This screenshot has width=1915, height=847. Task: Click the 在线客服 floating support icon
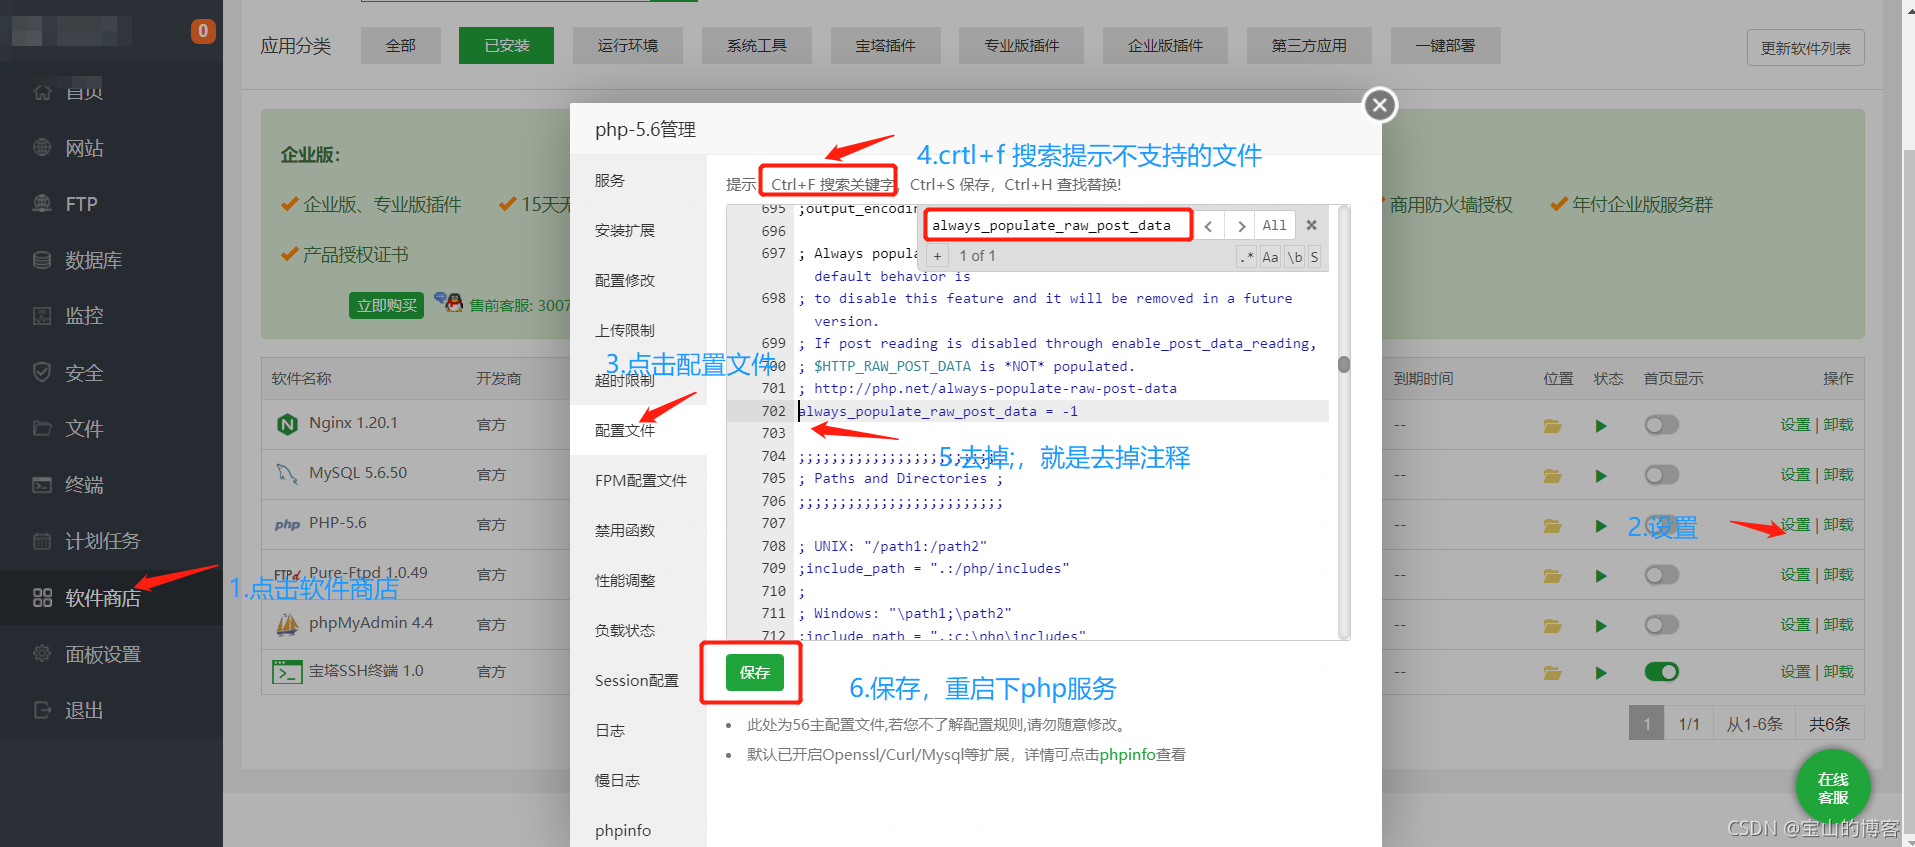coord(1832,788)
